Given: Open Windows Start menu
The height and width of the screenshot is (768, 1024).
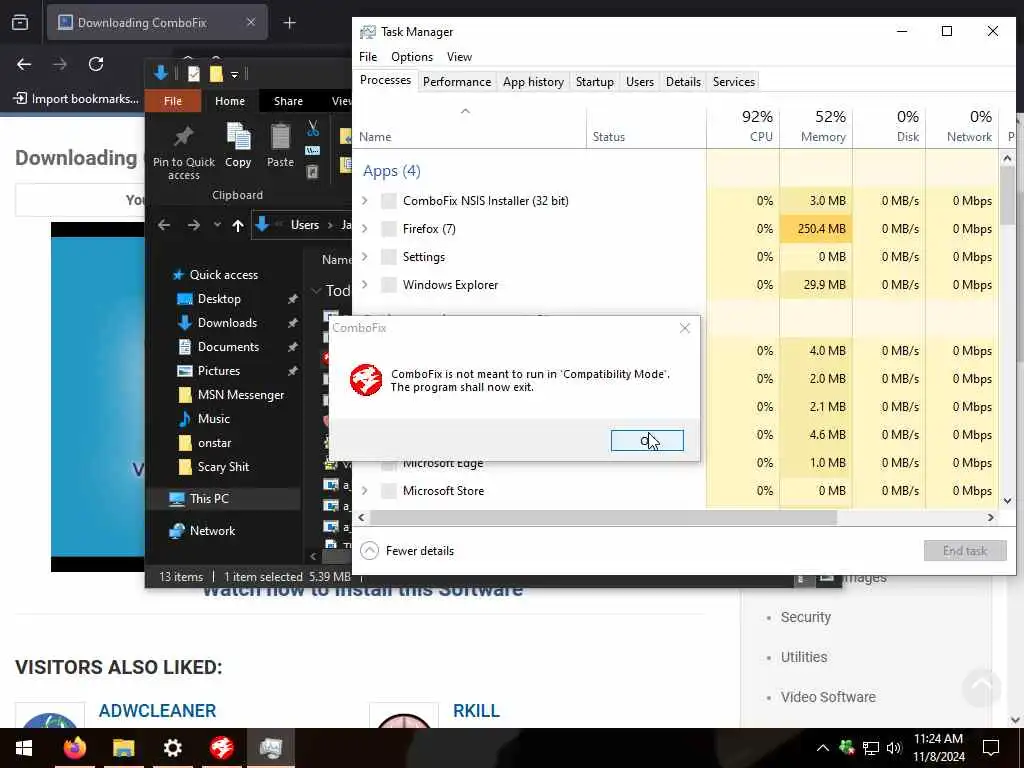Looking at the screenshot, I should 24,747.
